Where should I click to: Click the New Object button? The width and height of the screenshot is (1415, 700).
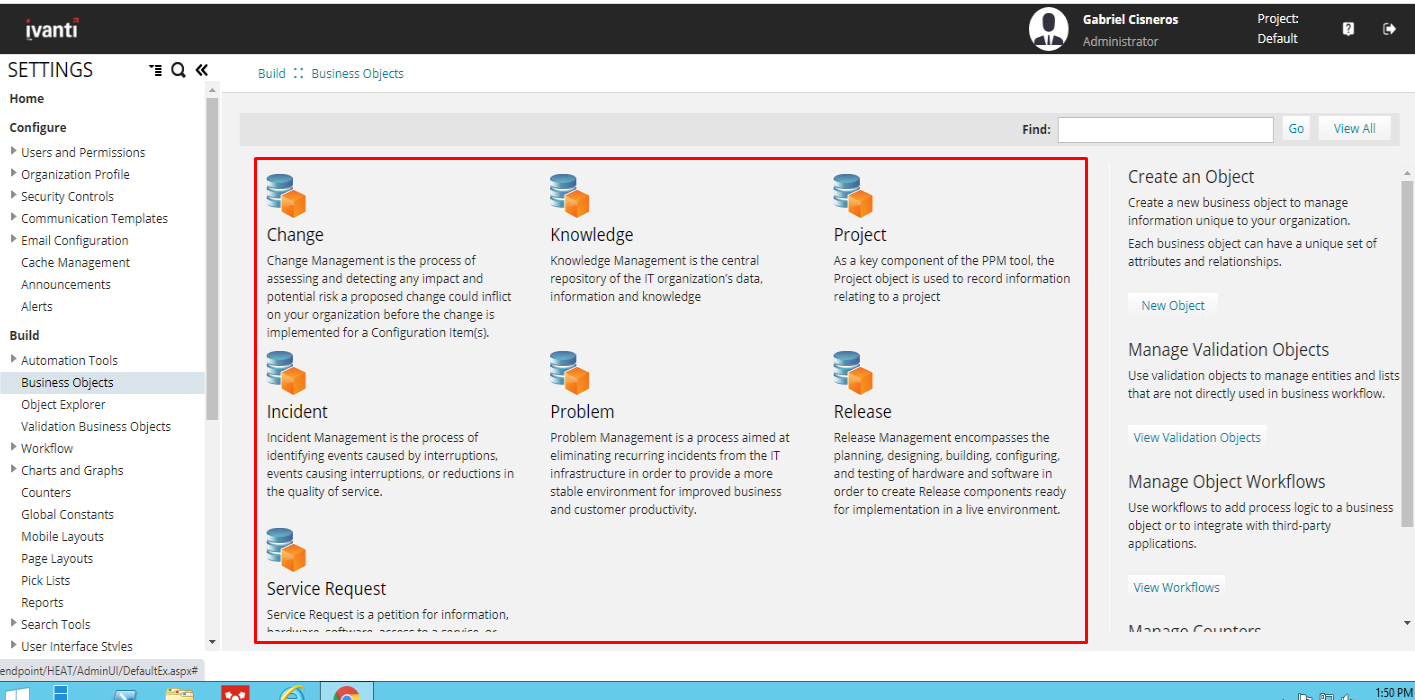(1173, 306)
